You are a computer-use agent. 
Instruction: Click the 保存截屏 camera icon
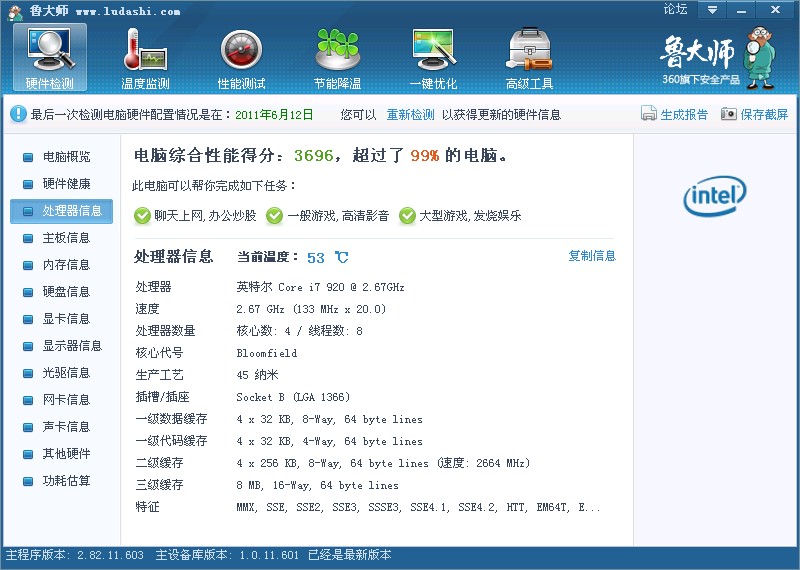tap(728, 114)
